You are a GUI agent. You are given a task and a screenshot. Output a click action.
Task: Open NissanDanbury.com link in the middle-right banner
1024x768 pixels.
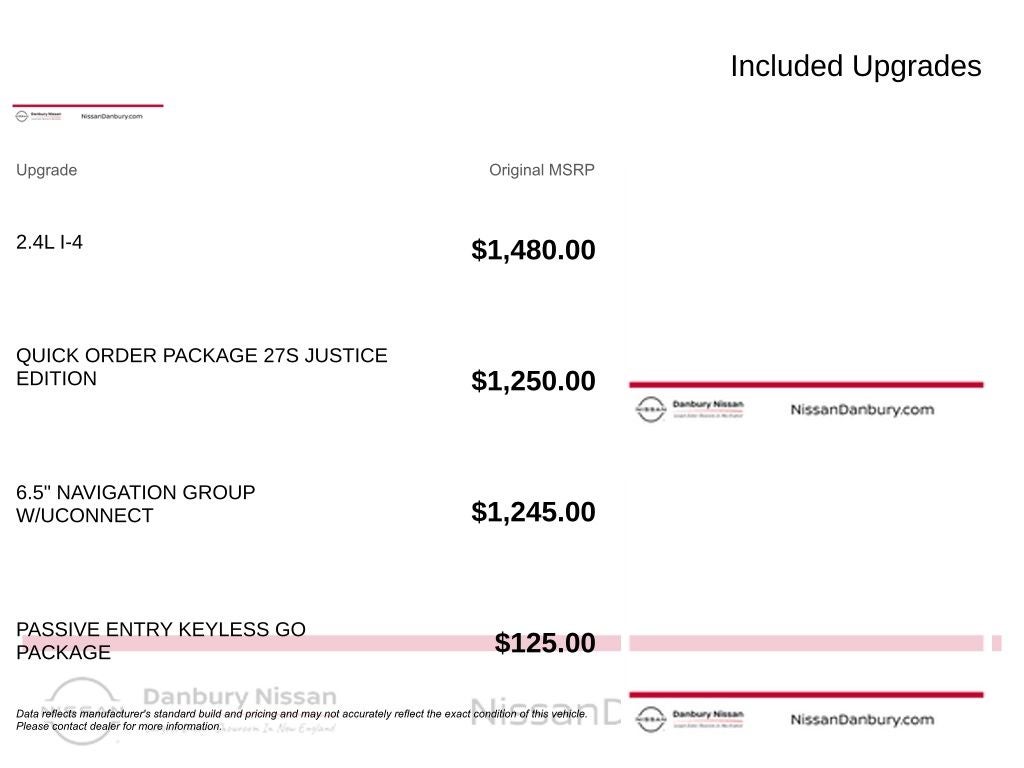862,409
